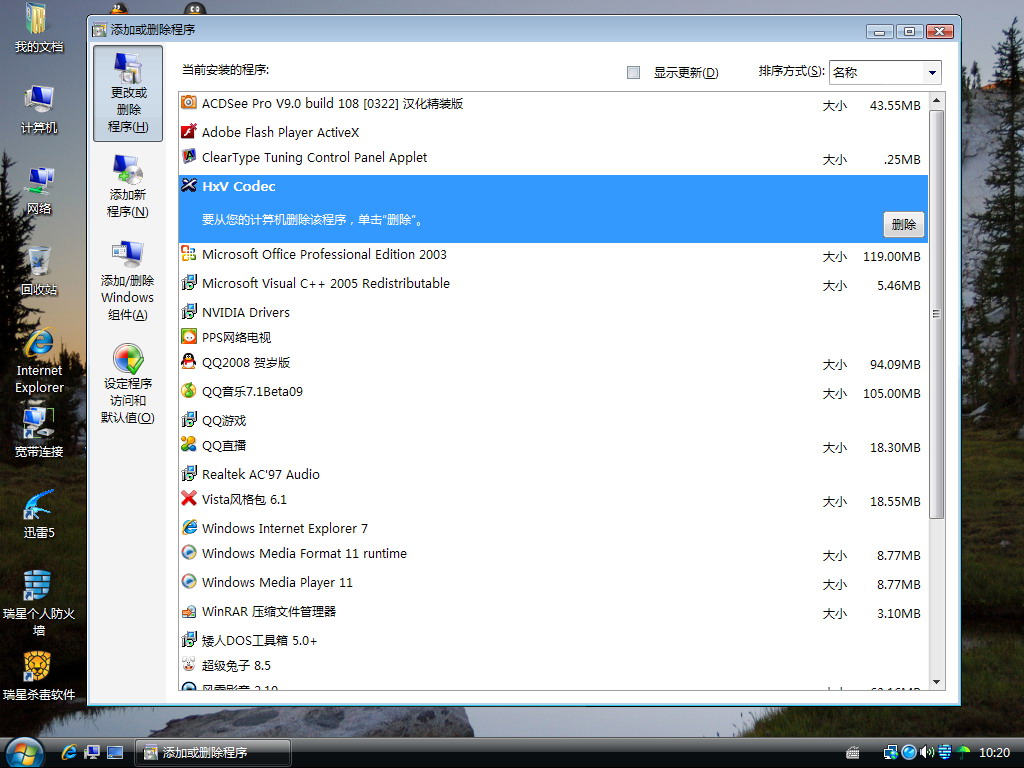The width and height of the screenshot is (1024, 768).
Task: Open 设定程序访问和默认值 sidebar tab
Action: [128, 384]
